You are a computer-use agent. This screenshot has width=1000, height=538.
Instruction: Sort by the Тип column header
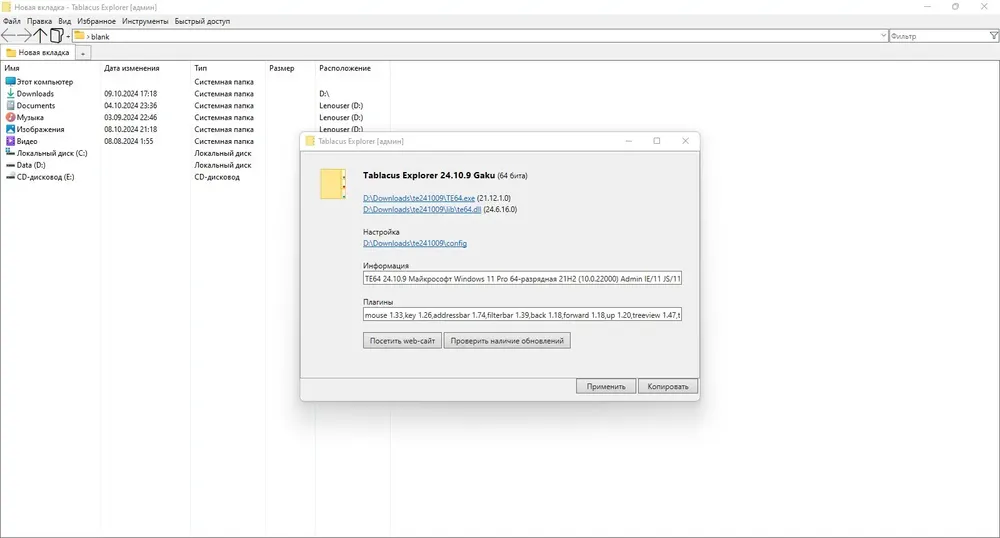coord(200,68)
